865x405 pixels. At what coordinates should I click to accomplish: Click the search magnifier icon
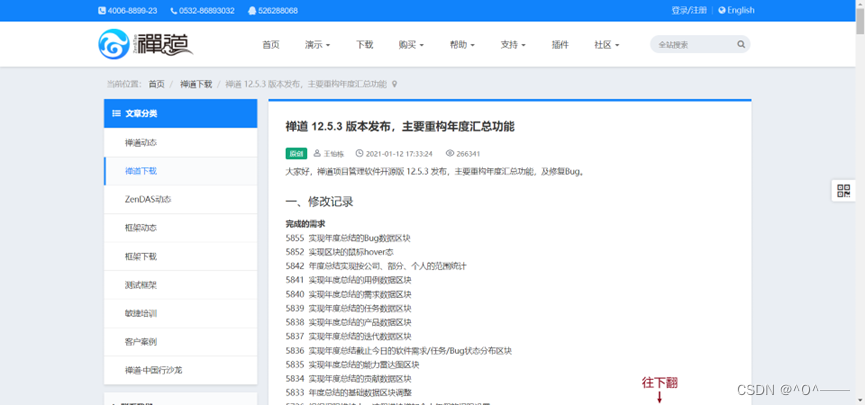point(741,44)
